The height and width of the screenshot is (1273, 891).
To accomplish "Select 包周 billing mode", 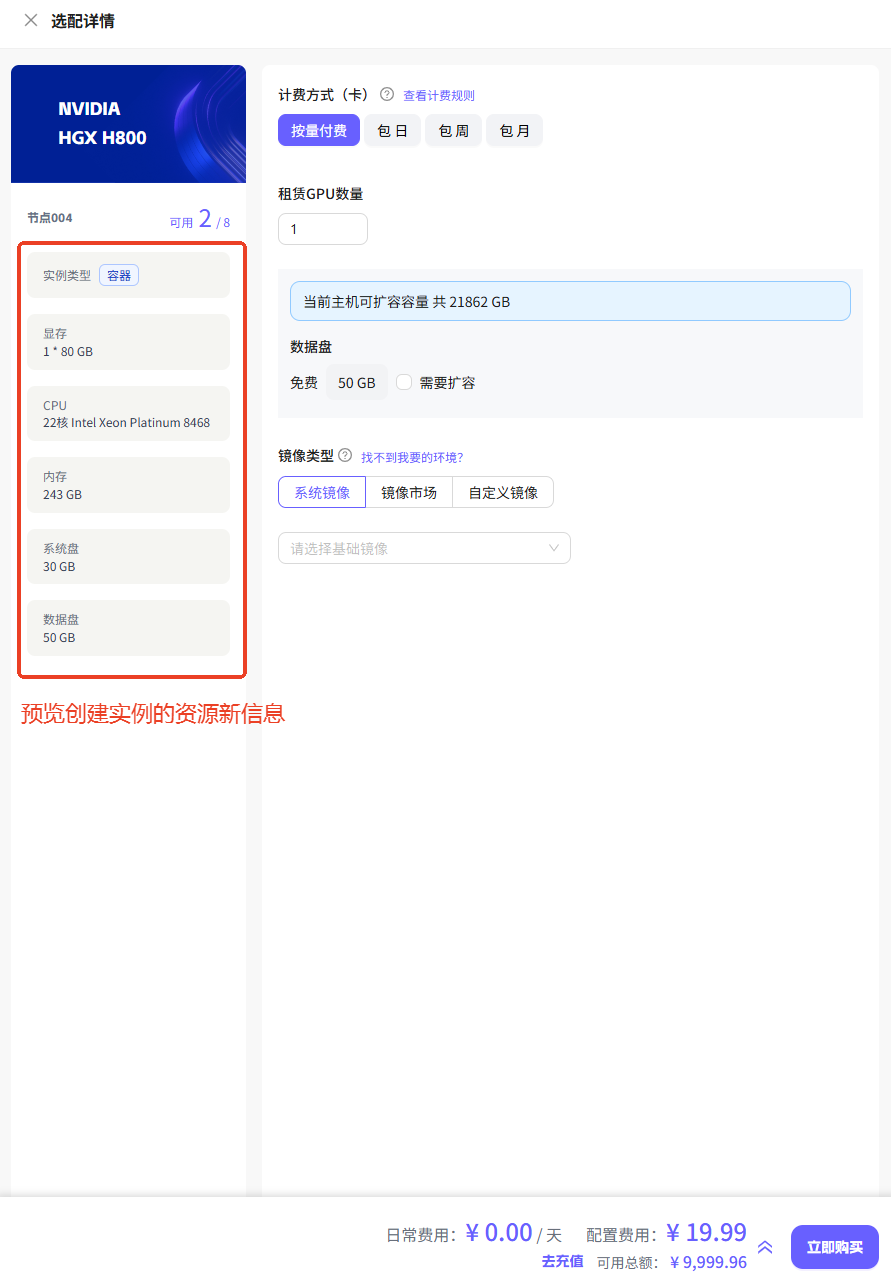I will 453,130.
